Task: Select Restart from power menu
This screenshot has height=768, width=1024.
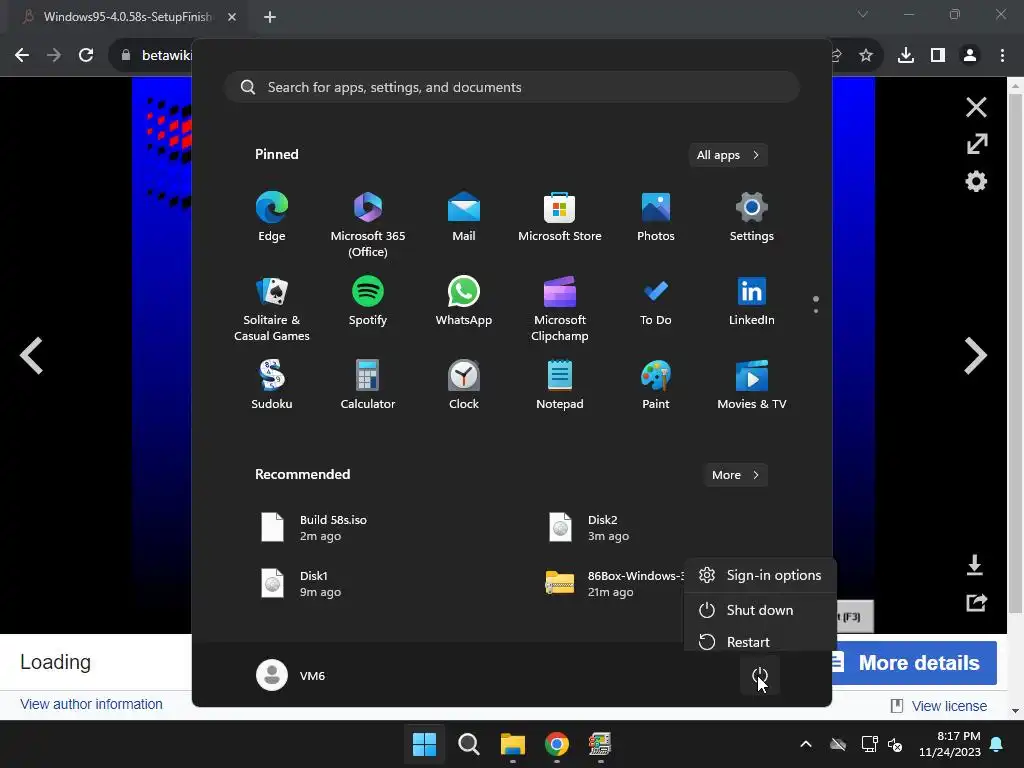Action: (x=760, y=641)
